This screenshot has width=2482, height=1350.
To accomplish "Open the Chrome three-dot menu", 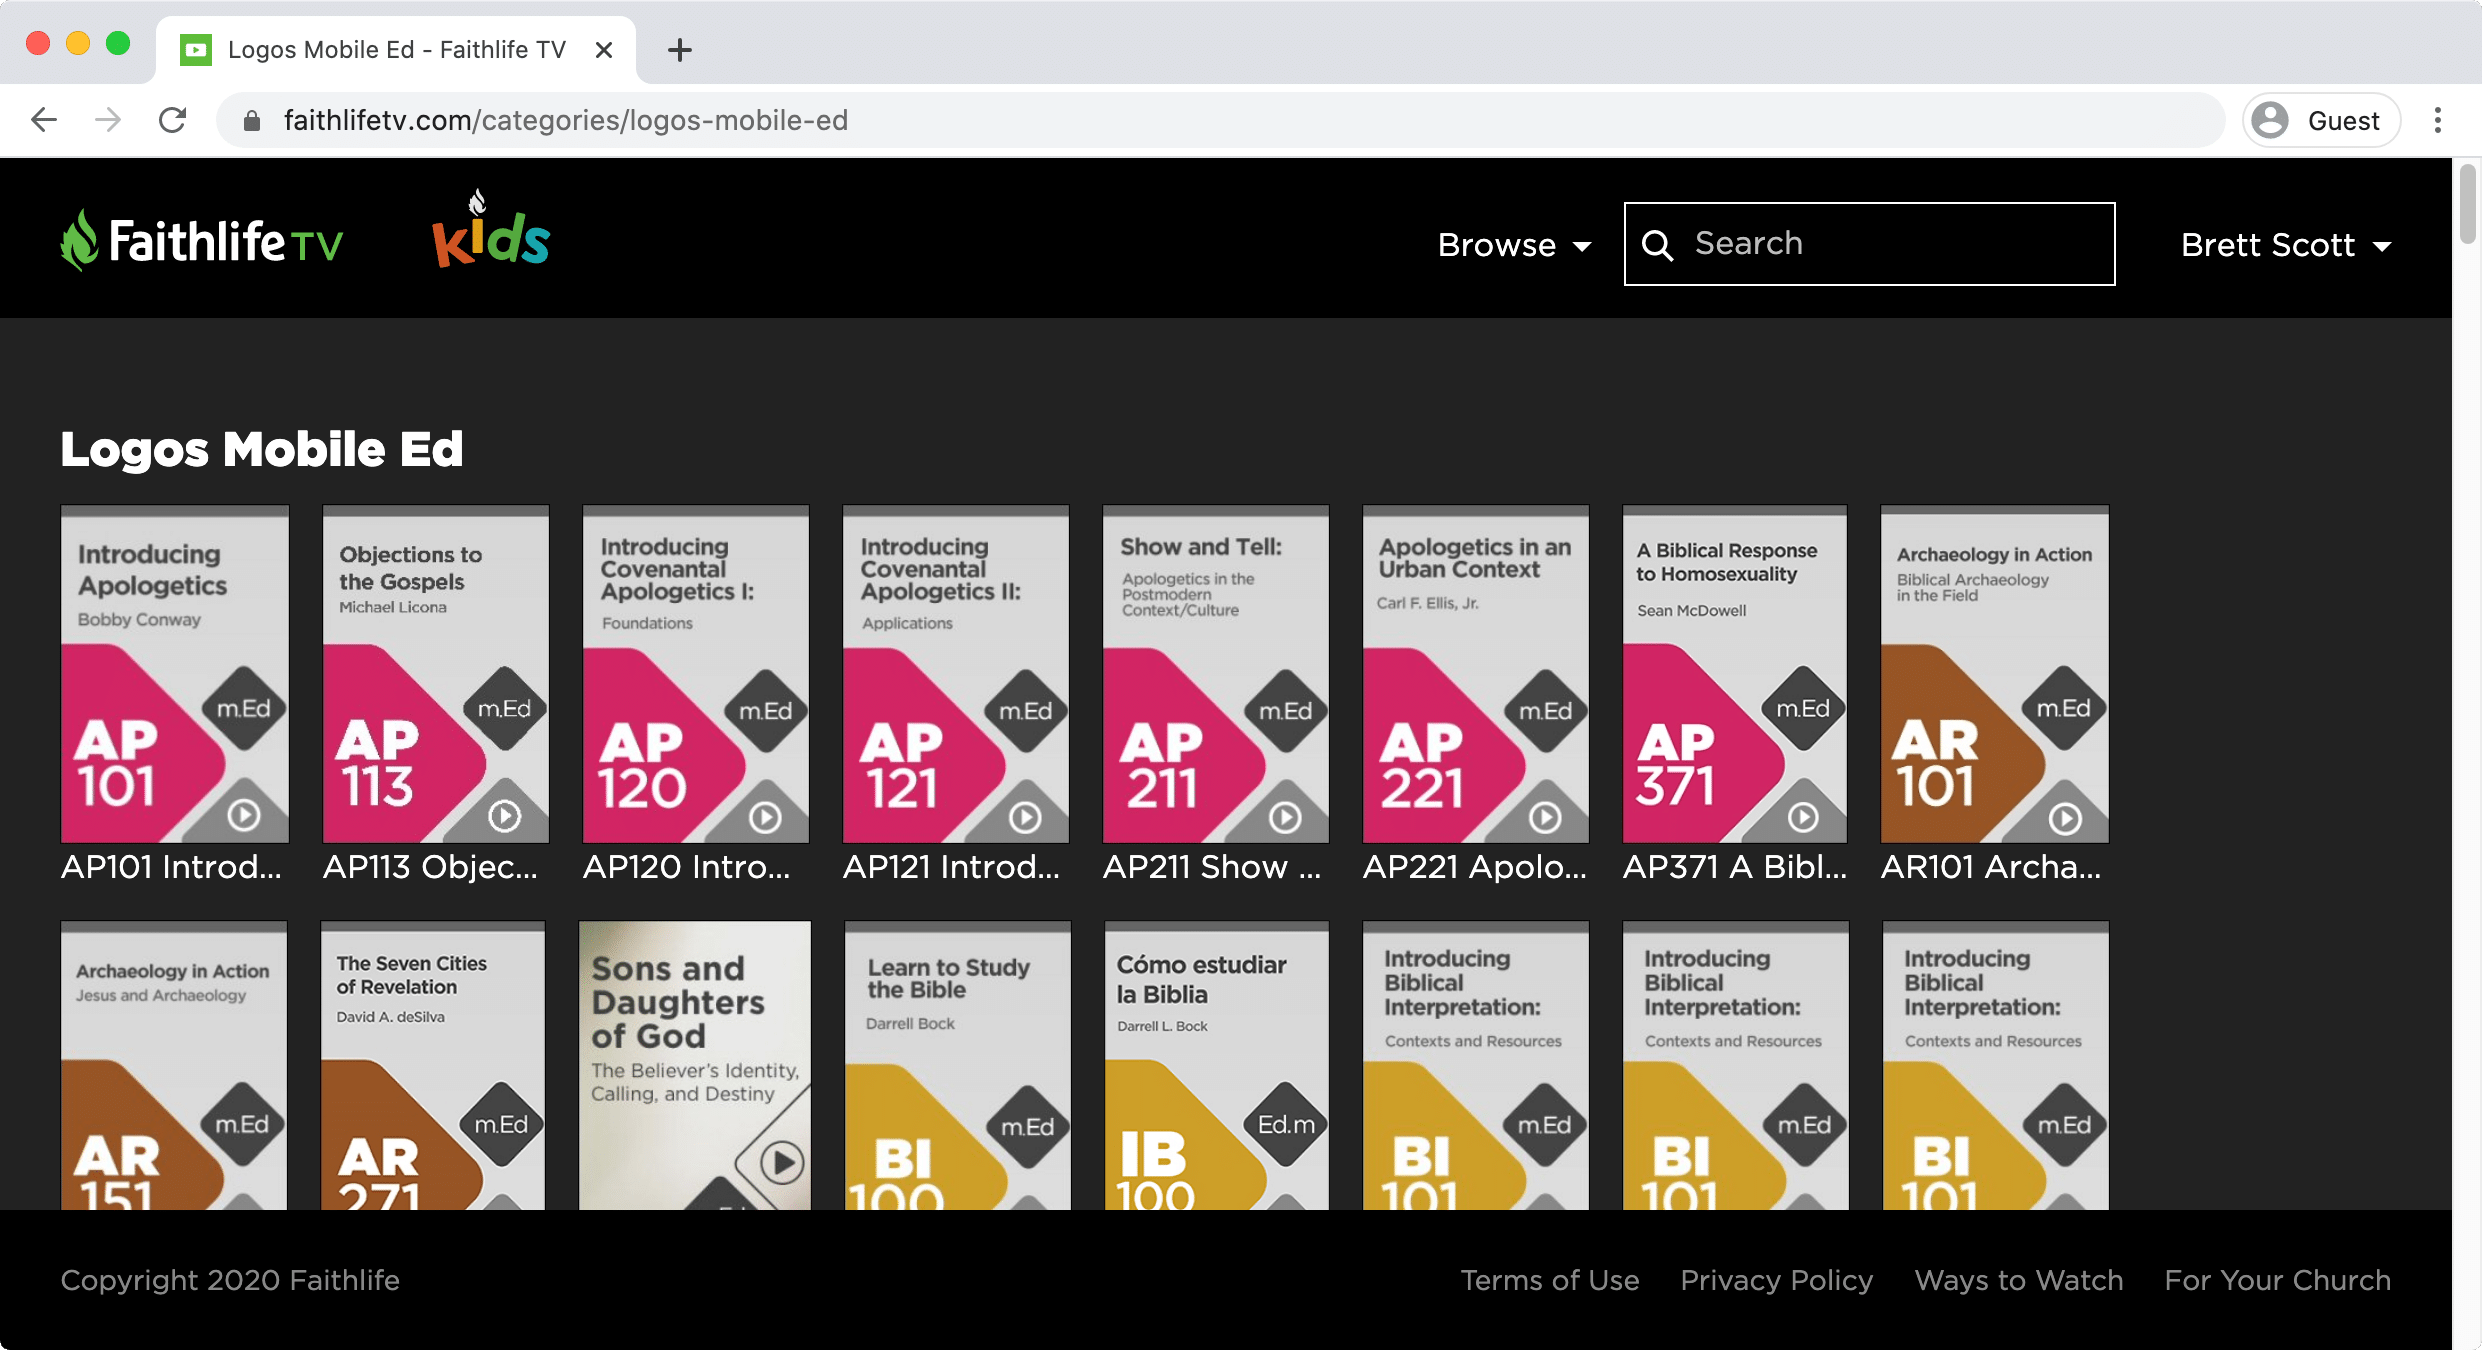I will point(2438,120).
